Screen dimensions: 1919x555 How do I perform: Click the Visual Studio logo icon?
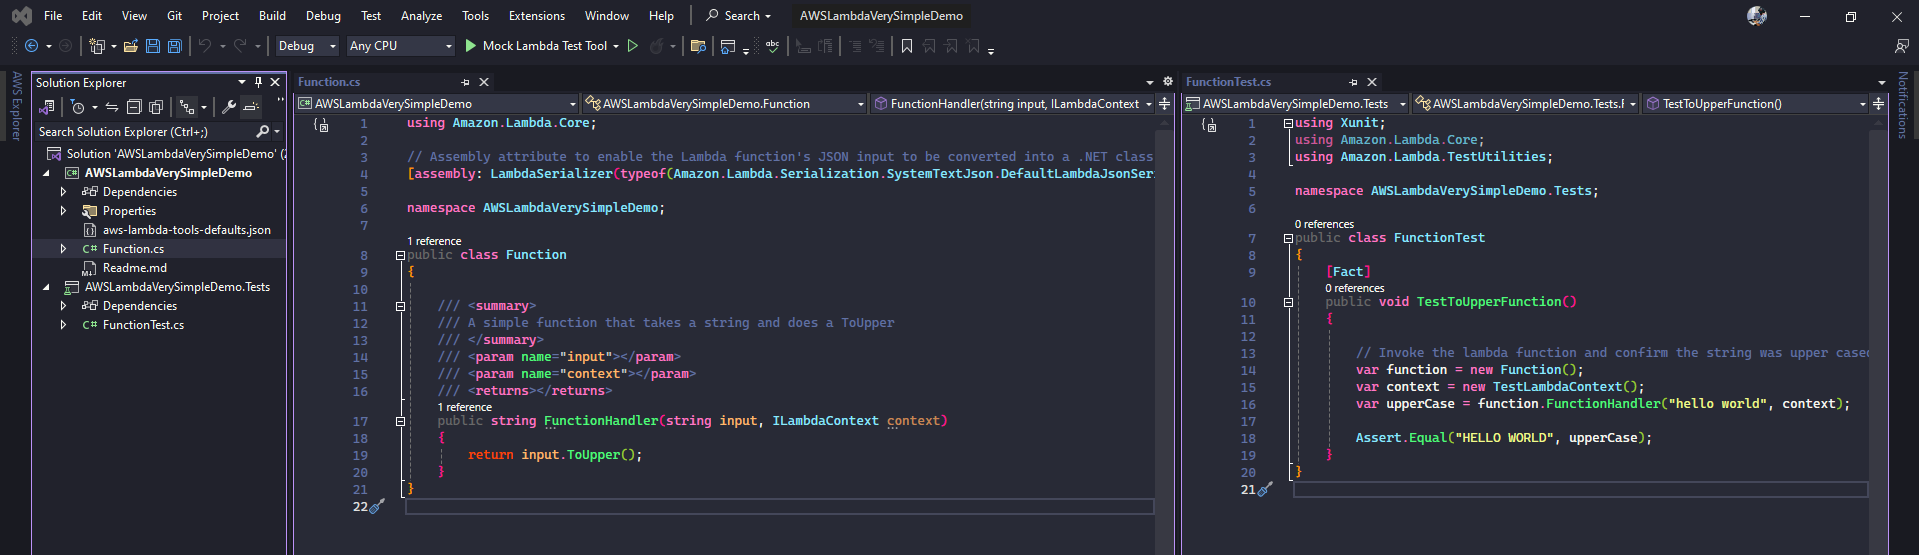[21, 16]
